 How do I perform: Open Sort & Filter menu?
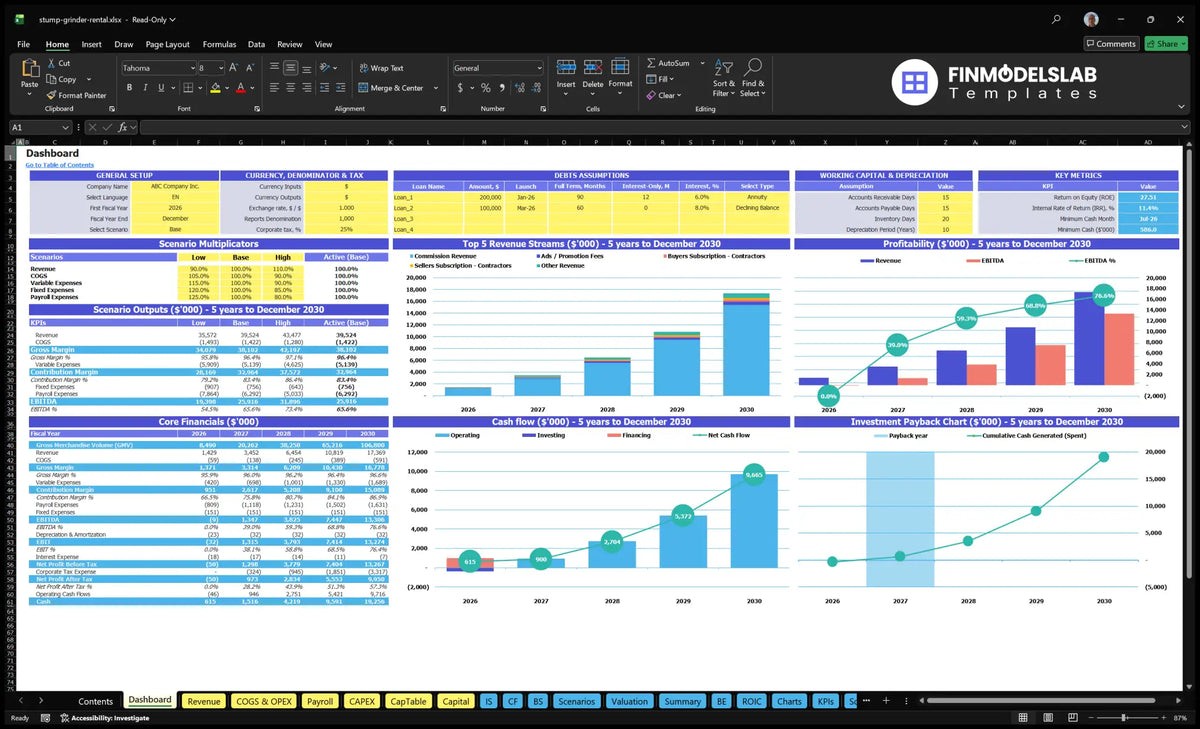pos(724,77)
